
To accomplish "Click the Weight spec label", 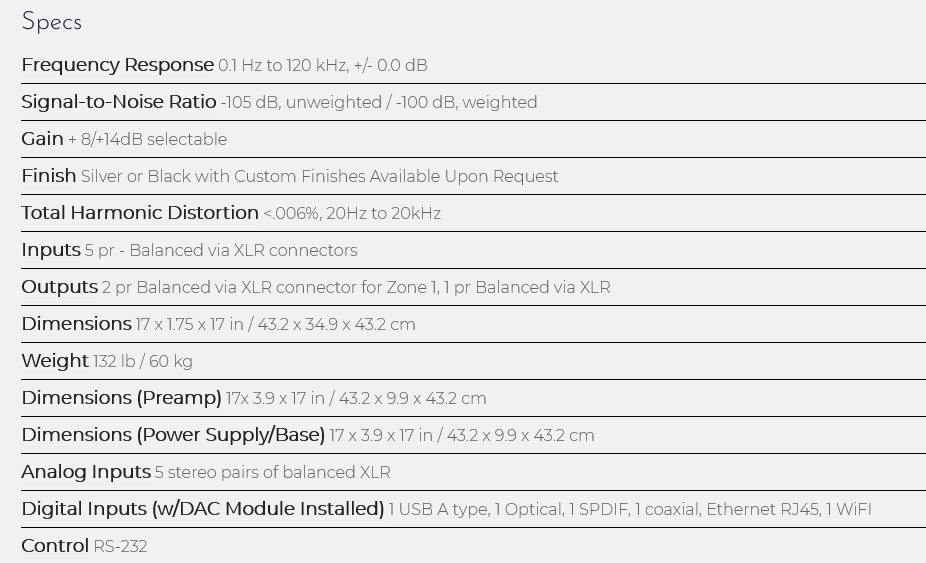I will (x=55, y=361).
